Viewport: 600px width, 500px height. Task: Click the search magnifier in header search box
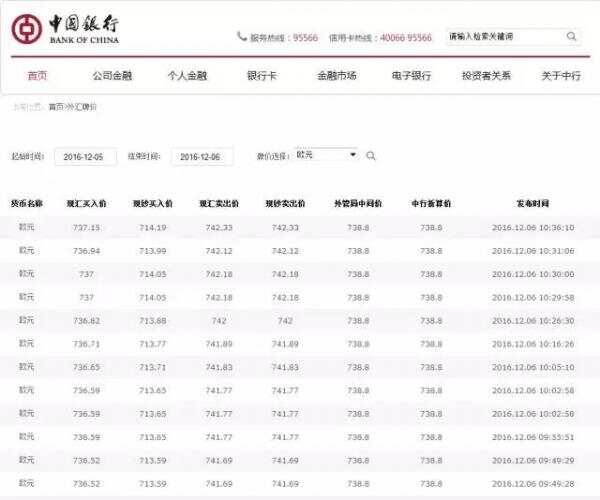tap(571, 36)
